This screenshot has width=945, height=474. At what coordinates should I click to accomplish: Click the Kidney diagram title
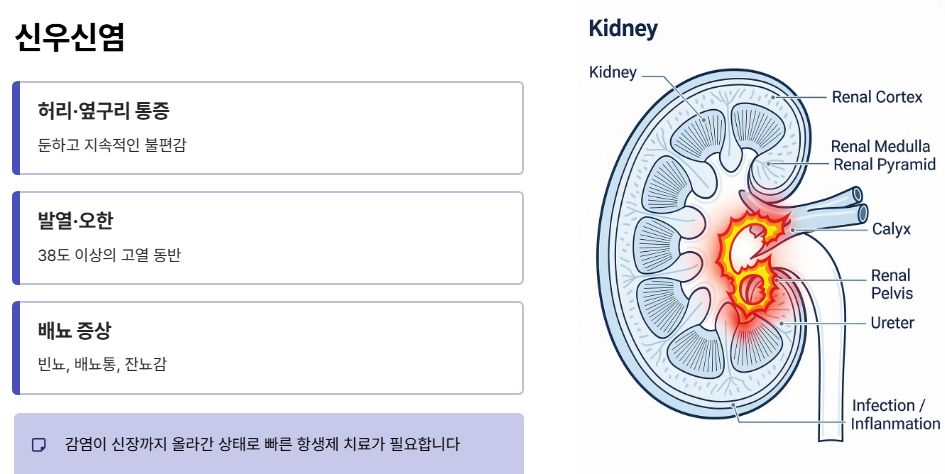(x=623, y=28)
